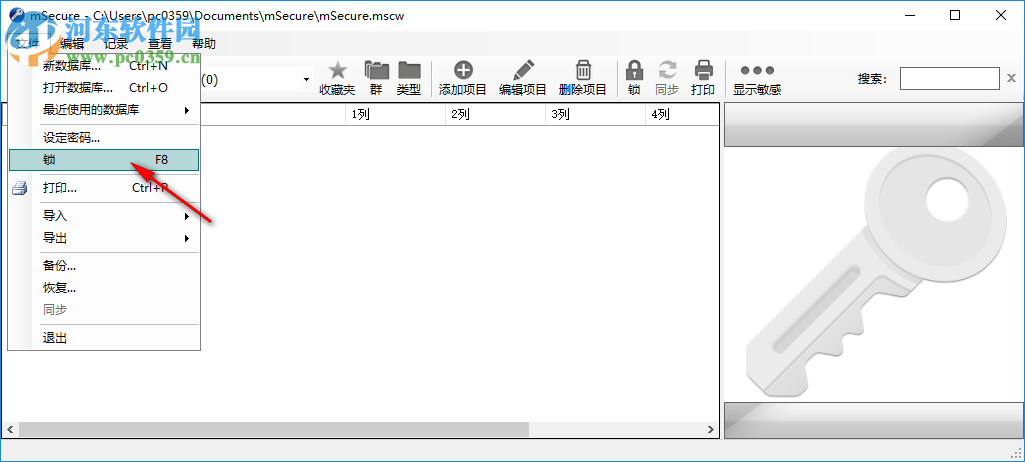Open the 帮助 menu

coord(203,44)
